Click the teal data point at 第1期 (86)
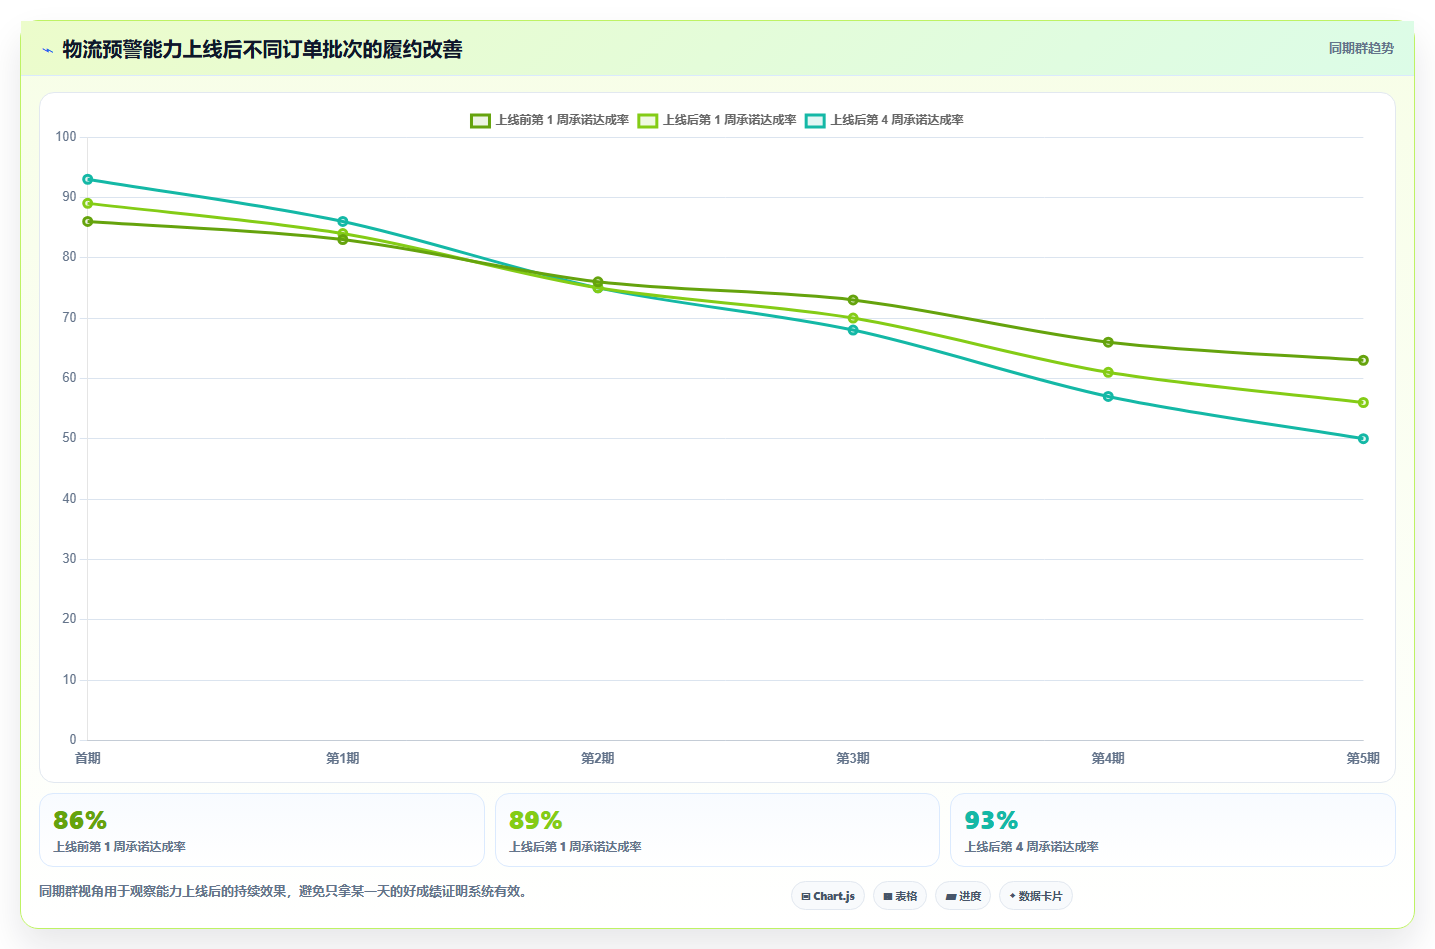 pos(343,221)
